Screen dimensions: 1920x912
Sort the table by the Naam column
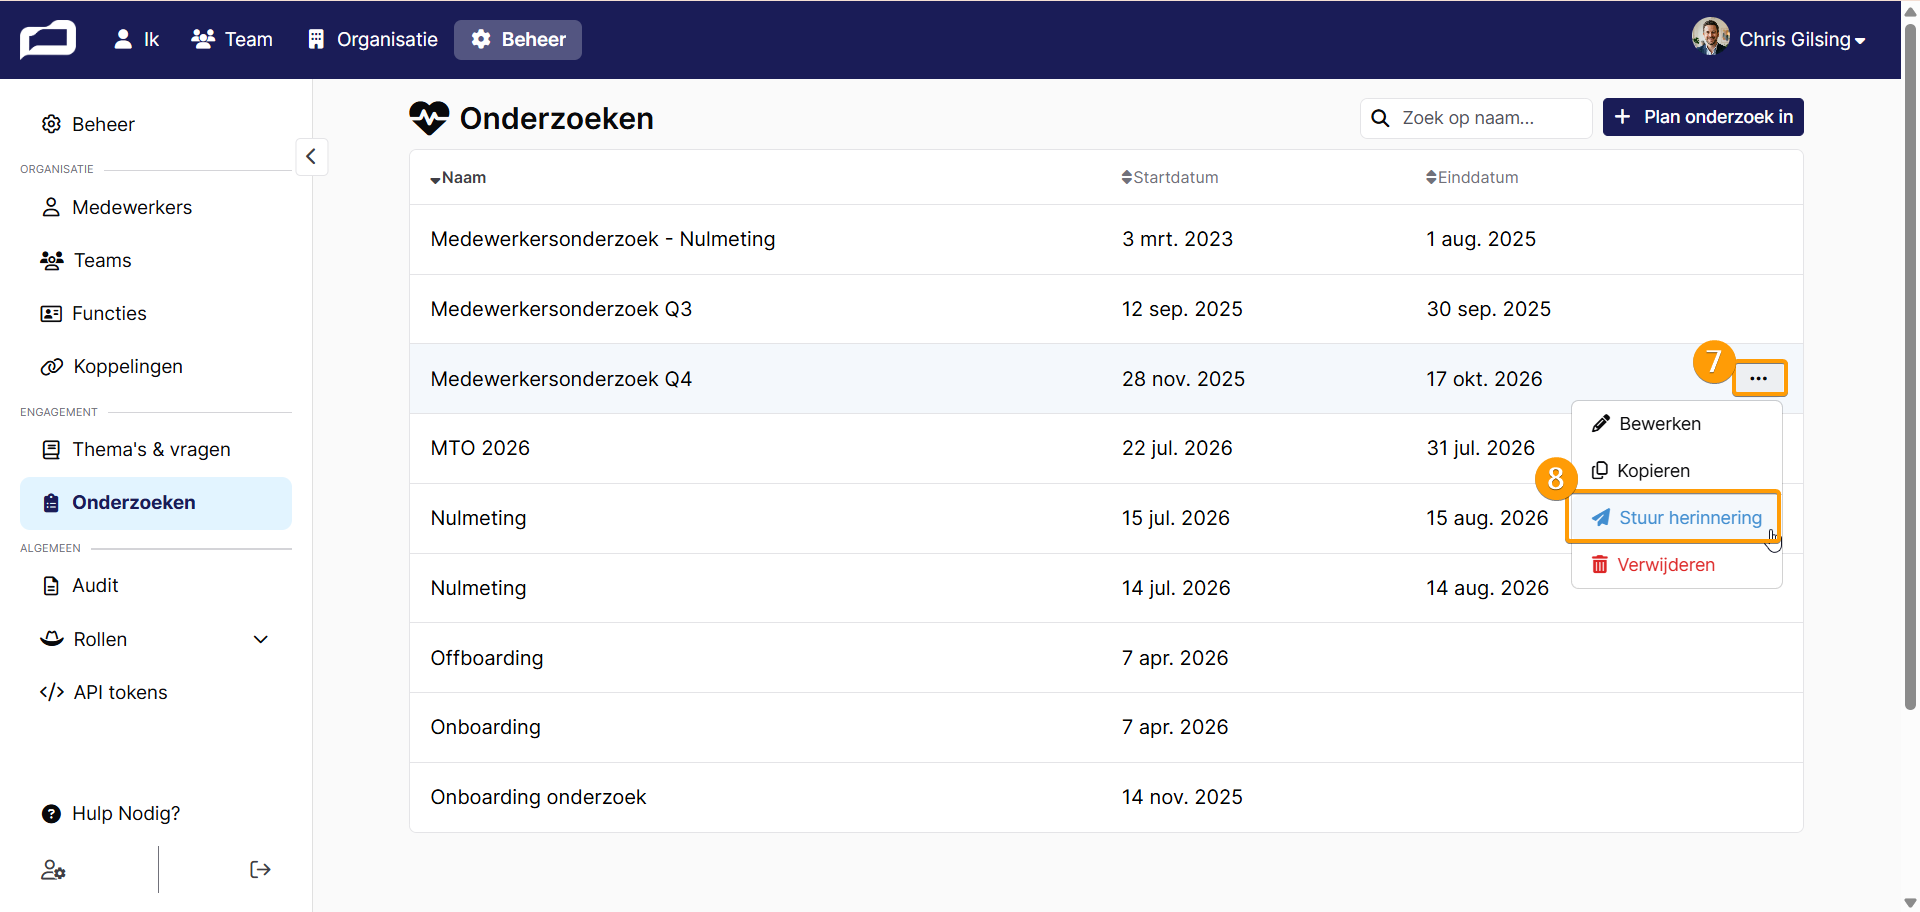click(x=458, y=178)
